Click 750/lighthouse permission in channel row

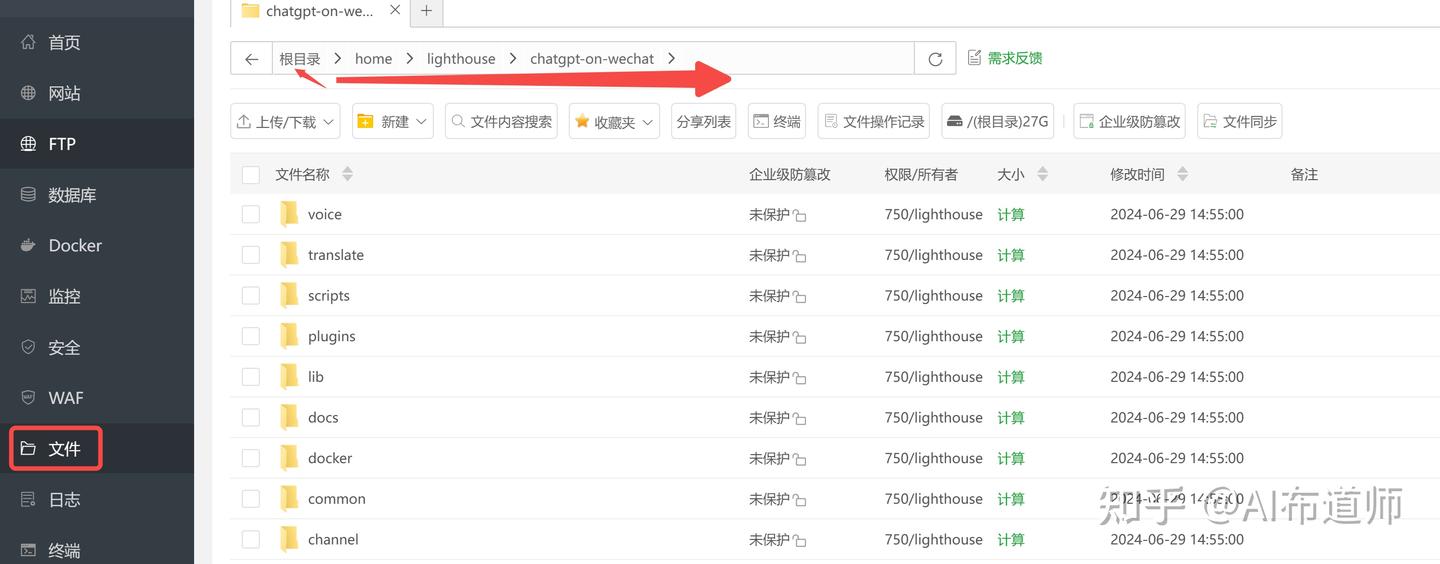click(934, 539)
